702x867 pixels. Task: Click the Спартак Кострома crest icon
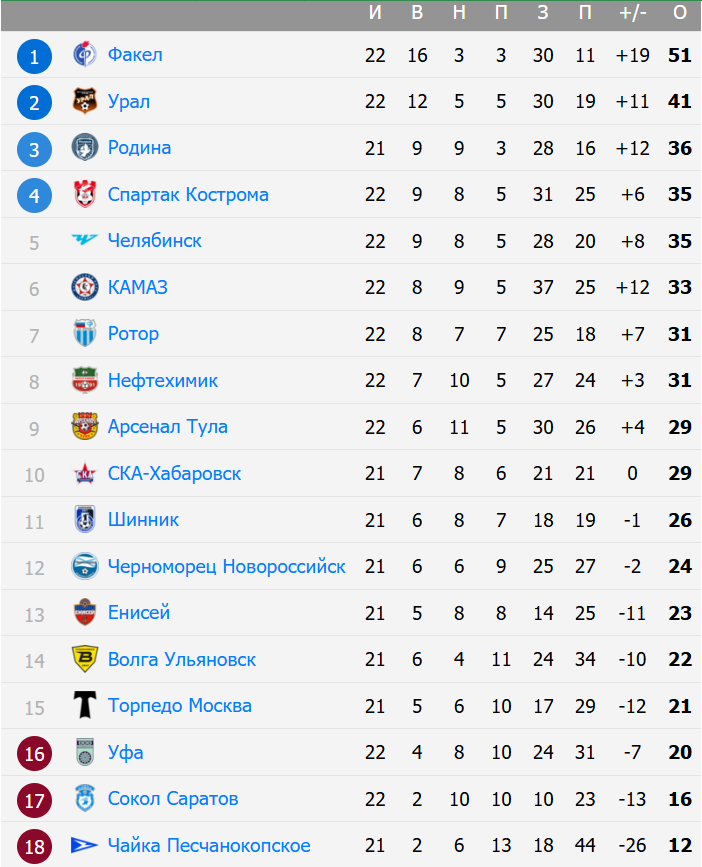pos(85,194)
